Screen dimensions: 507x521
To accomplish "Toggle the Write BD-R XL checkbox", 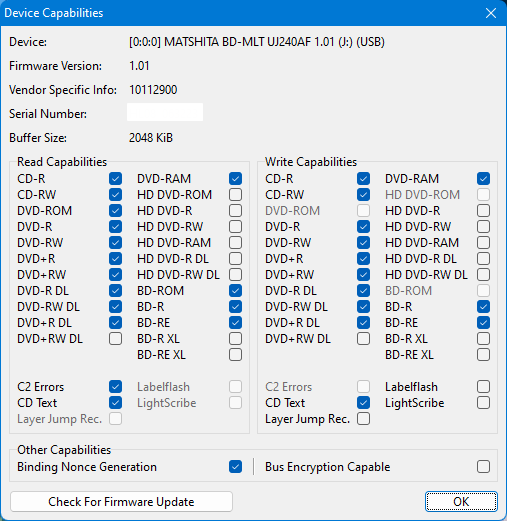I will pyautogui.click(x=483, y=339).
